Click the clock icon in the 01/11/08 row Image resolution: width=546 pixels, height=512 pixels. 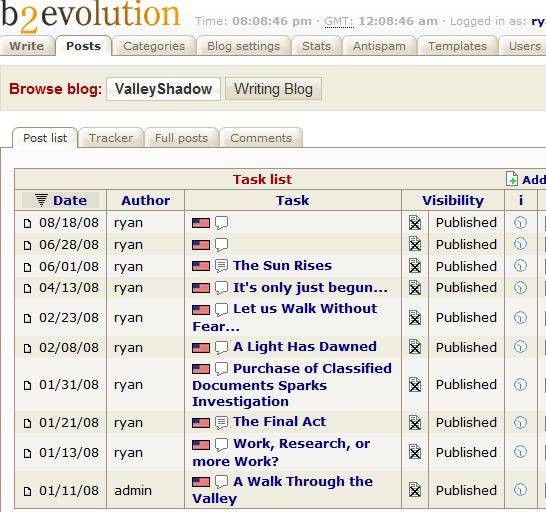click(520, 490)
